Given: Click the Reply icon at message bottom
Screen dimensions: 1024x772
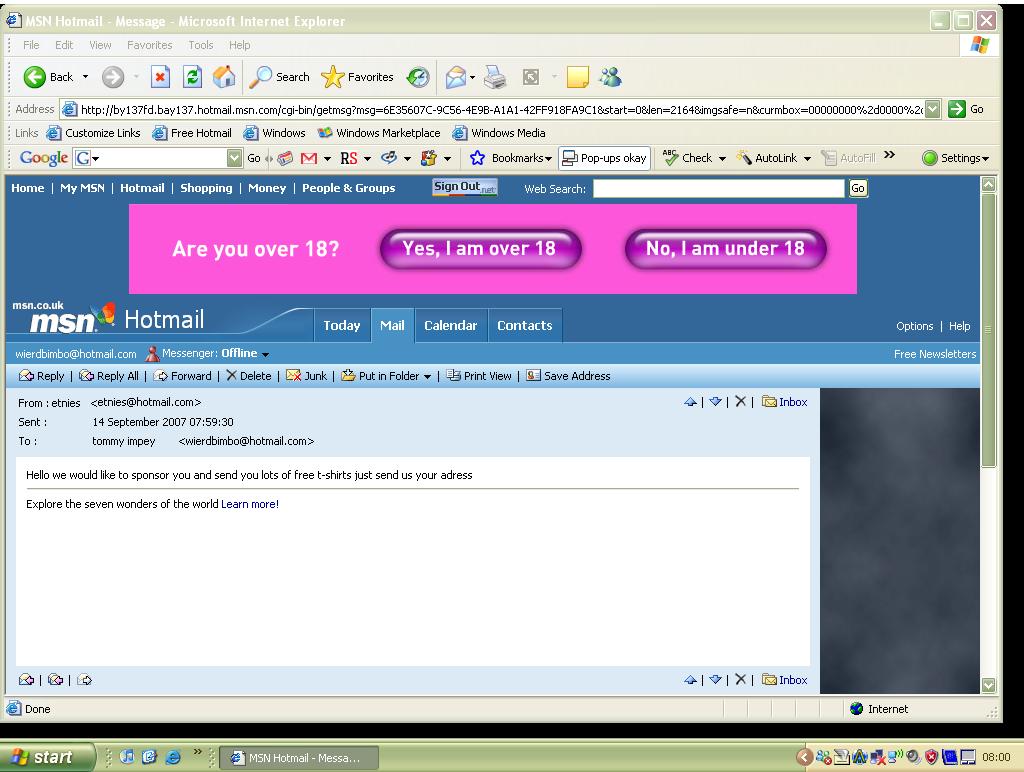Looking at the screenshot, I should (26, 680).
